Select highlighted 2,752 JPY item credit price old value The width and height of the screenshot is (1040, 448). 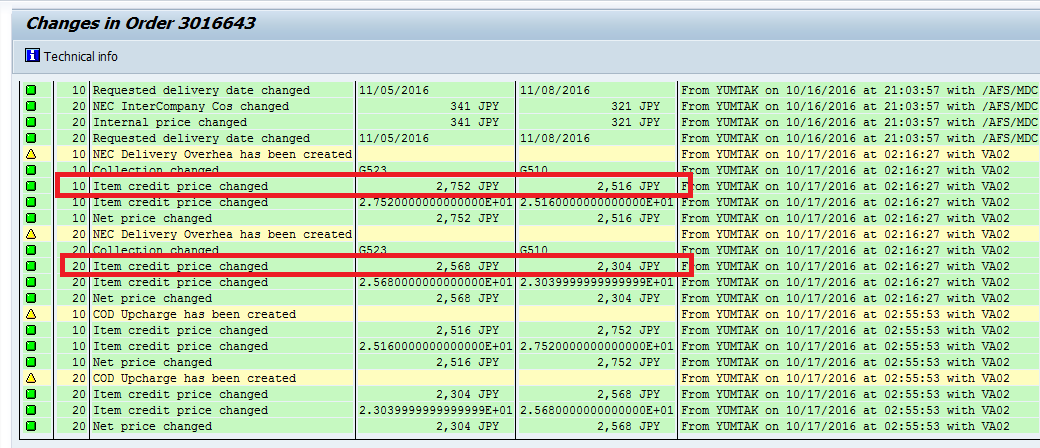(x=466, y=187)
